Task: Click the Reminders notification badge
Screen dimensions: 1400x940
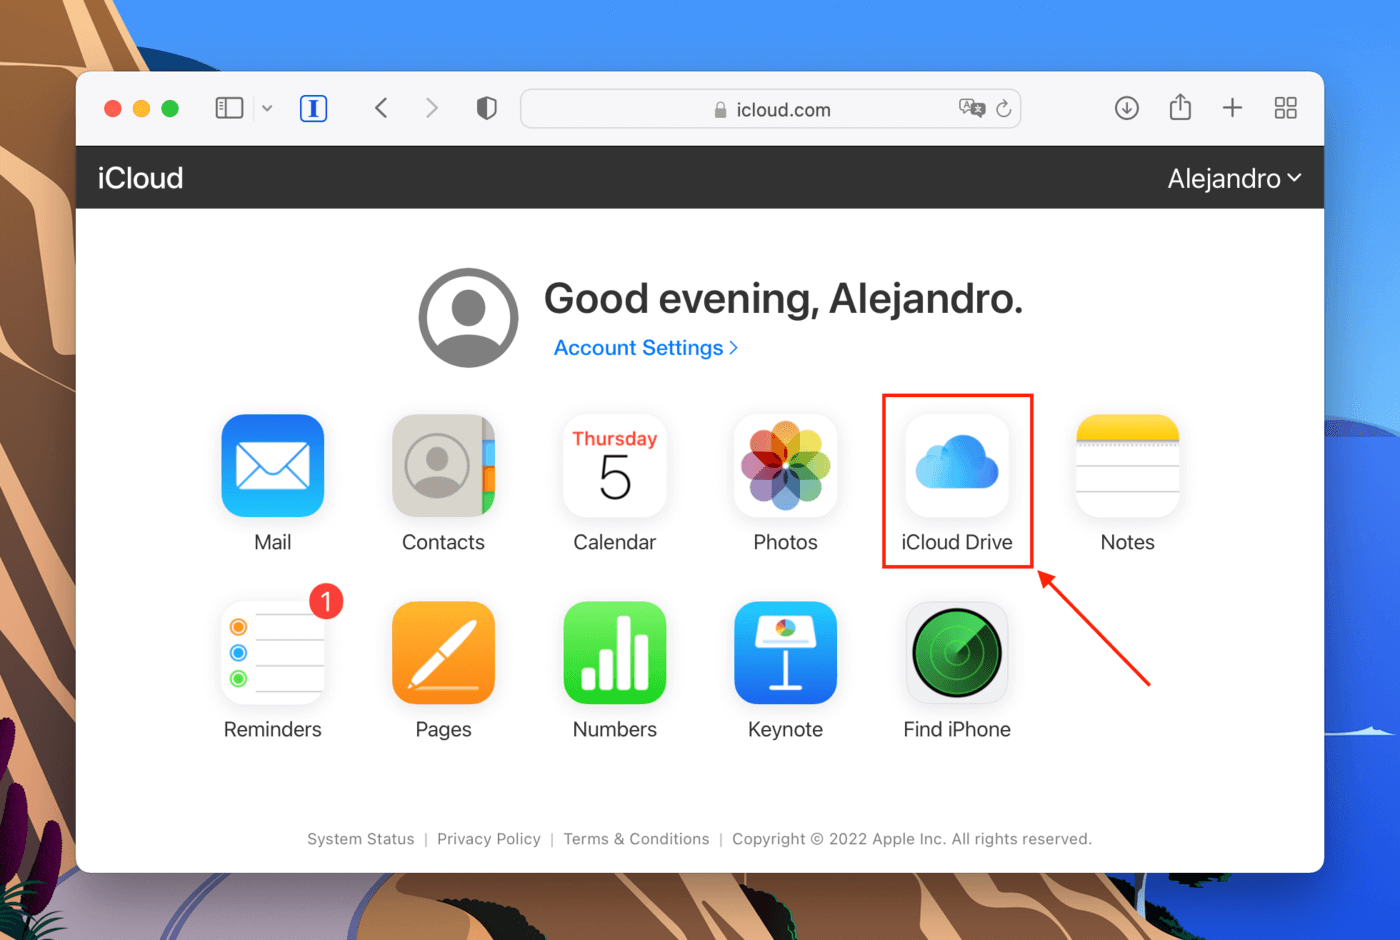Action: pyautogui.click(x=326, y=601)
